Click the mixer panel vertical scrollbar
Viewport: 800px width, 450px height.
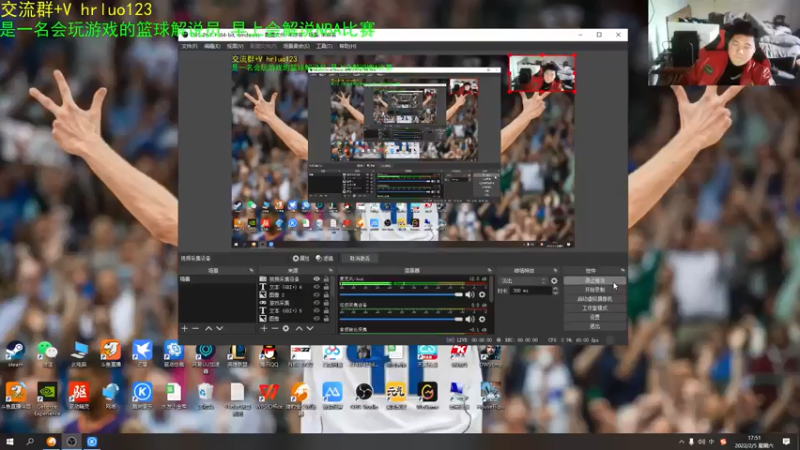coord(492,289)
